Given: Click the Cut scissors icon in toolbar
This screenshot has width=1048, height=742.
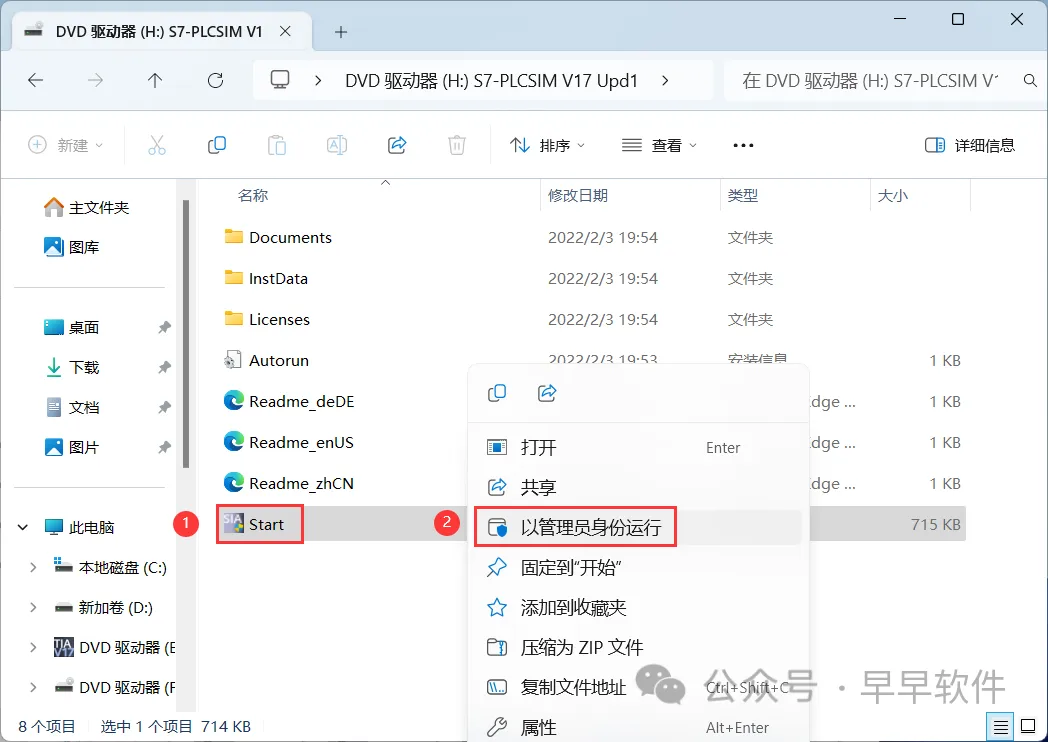Looking at the screenshot, I should (x=156, y=145).
